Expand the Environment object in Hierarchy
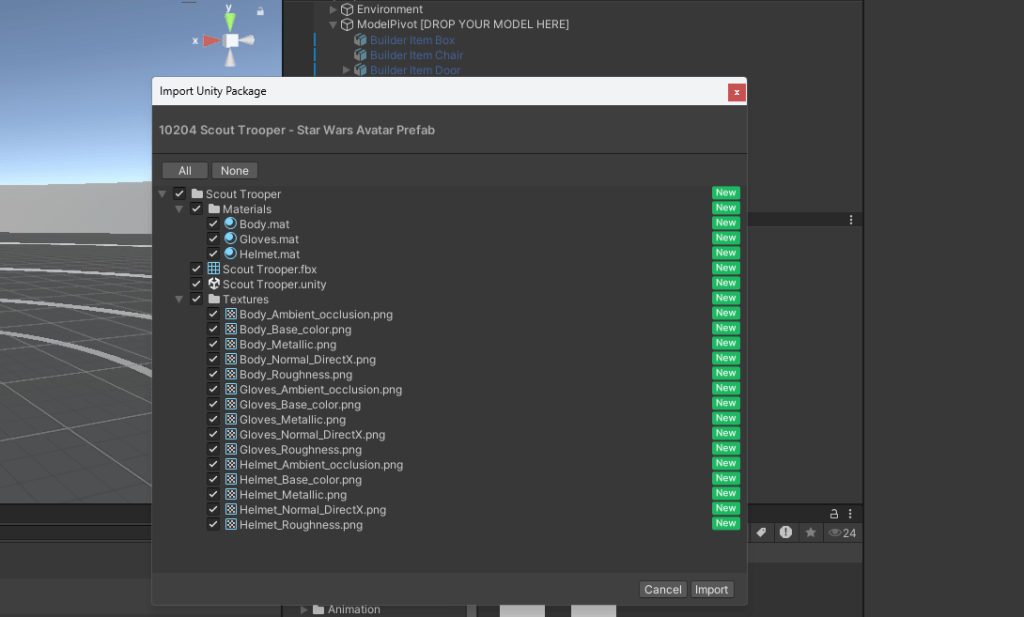This screenshot has width=1024, height=617. (334, 10)
